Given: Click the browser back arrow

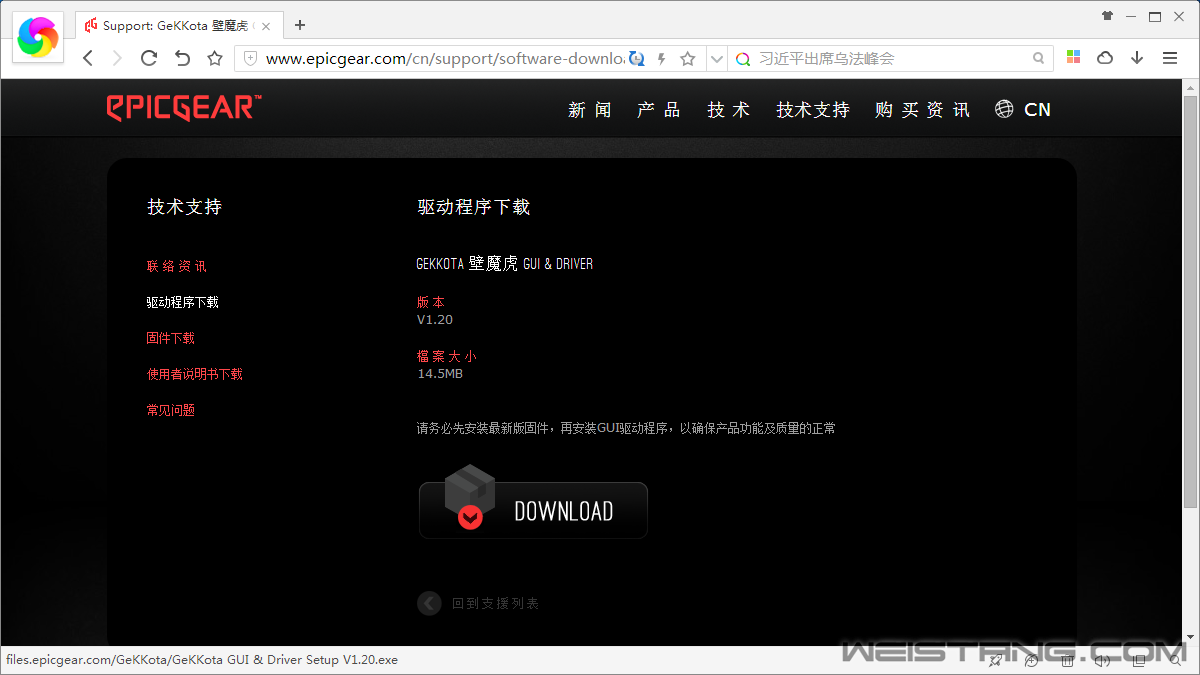Looking at the screenshot, I should pyautogui.click(x=88, y=58).
